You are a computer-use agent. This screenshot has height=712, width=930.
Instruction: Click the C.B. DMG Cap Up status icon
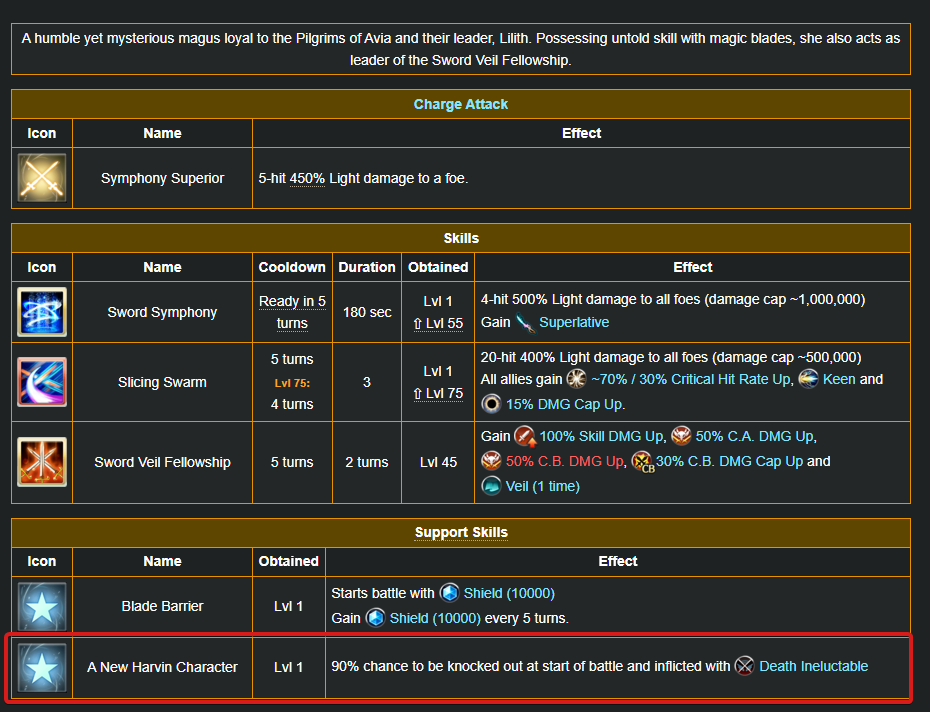tap(642, 462)
